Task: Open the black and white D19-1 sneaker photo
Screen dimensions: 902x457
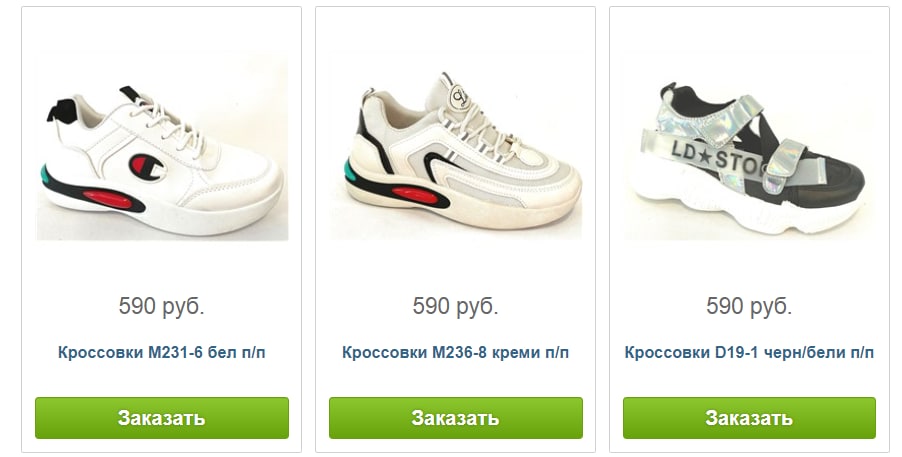Action: [749, 146]
